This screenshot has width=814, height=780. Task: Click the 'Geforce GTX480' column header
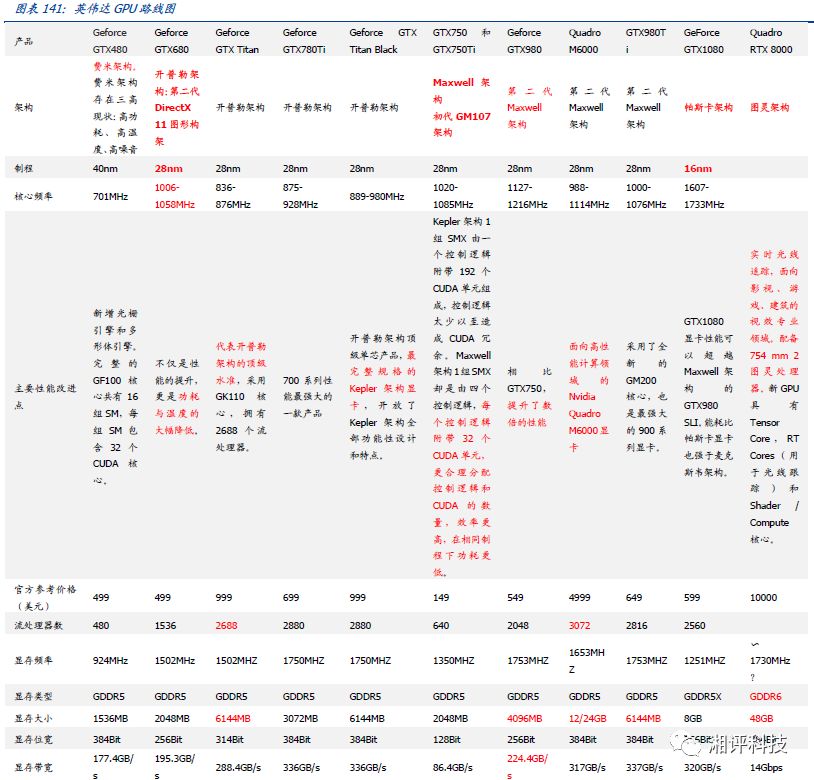110,41
